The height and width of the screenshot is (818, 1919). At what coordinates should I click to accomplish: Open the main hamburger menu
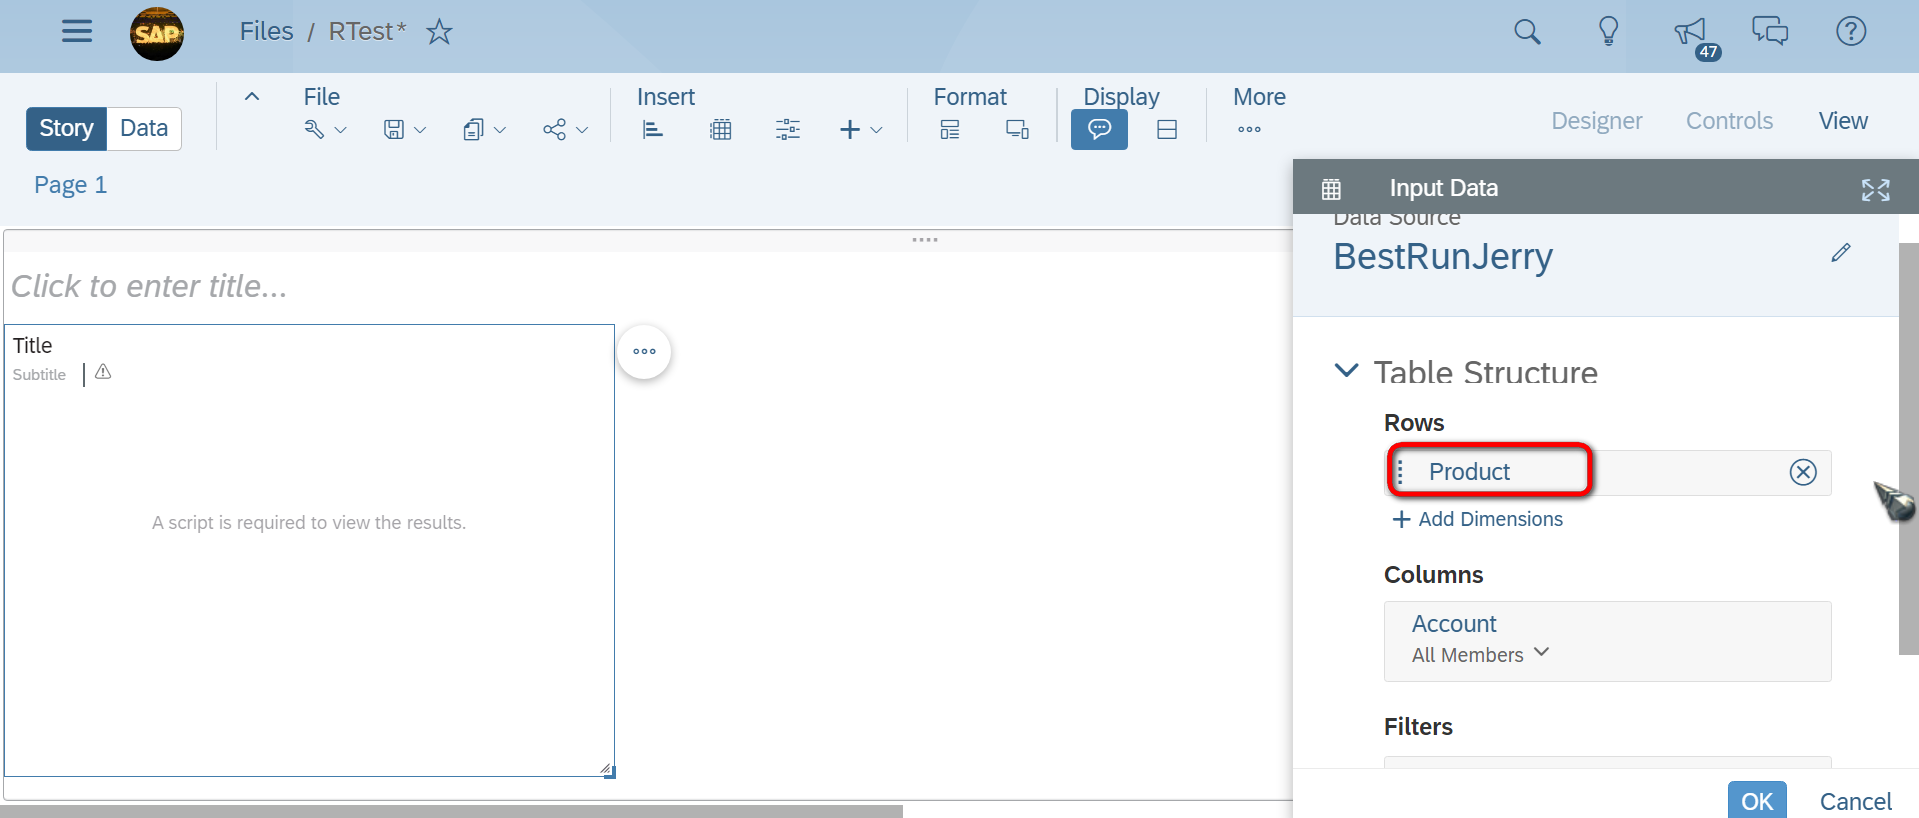(77, 31)
